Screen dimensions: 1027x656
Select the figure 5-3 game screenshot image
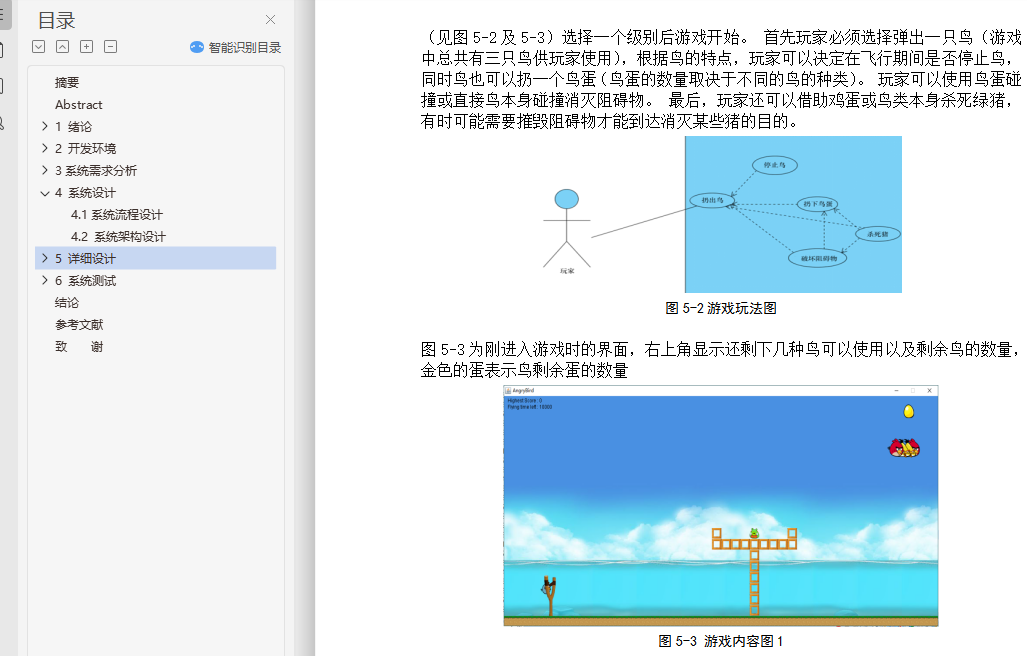click(x=720, y=506)
